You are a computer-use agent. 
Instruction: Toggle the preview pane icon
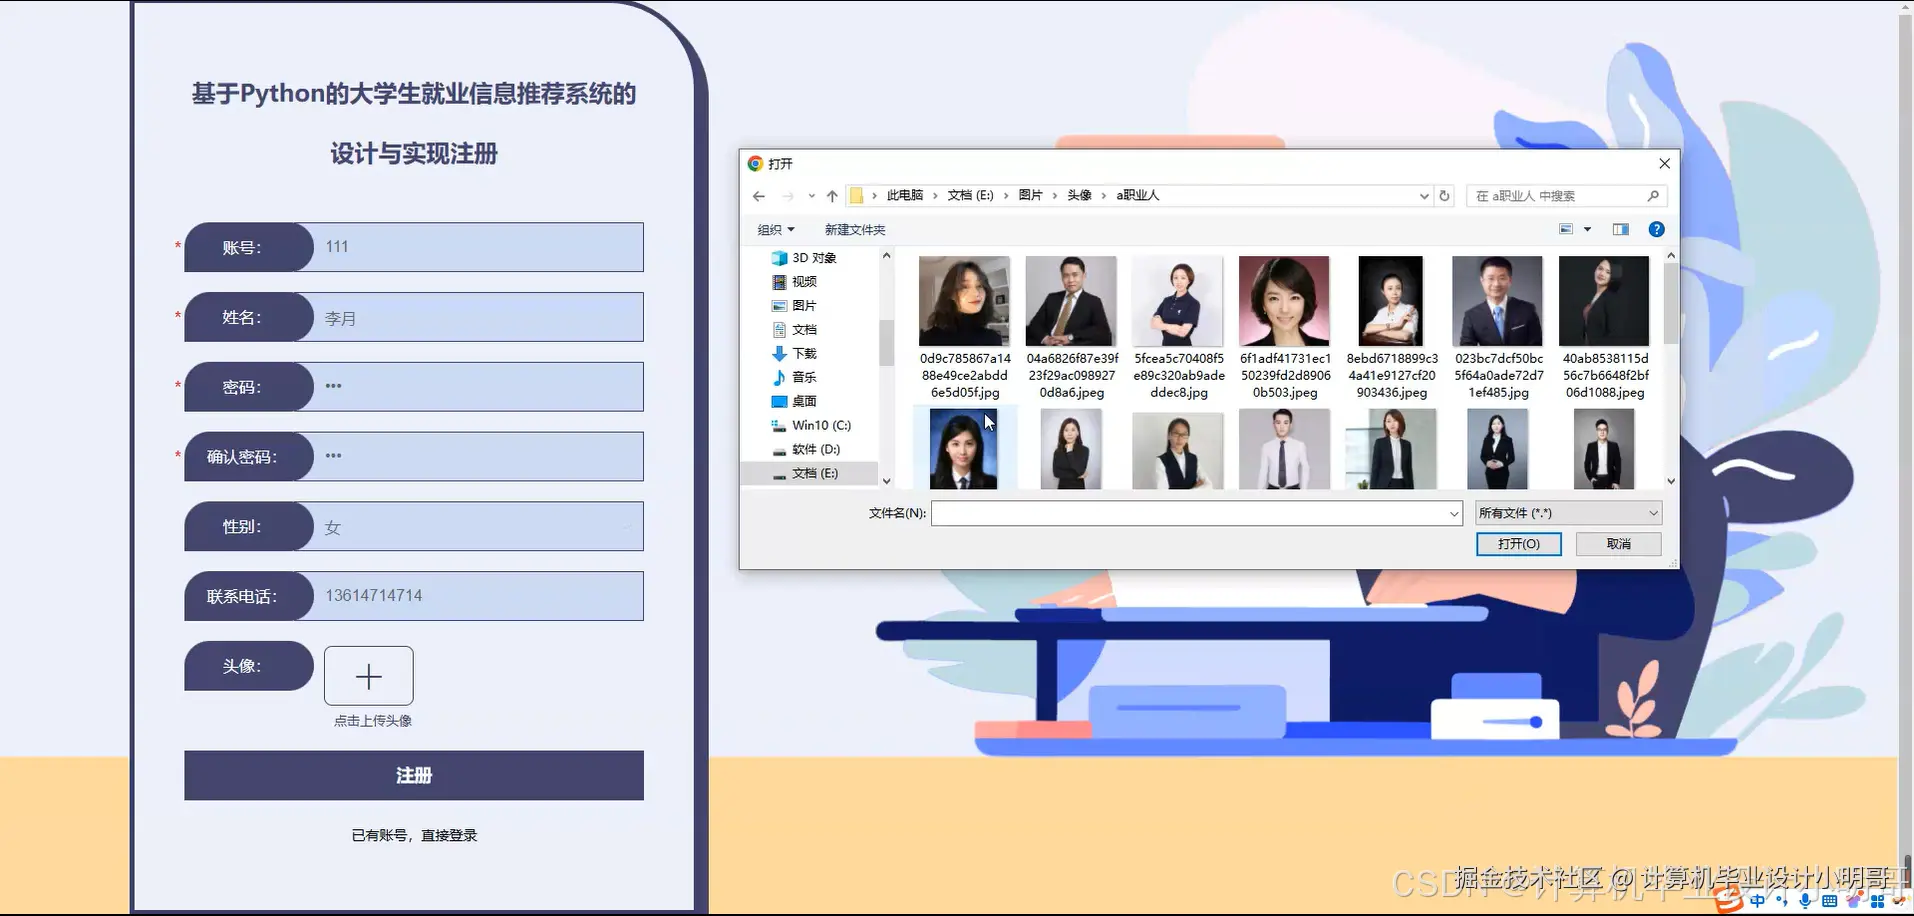[1621, 230]
